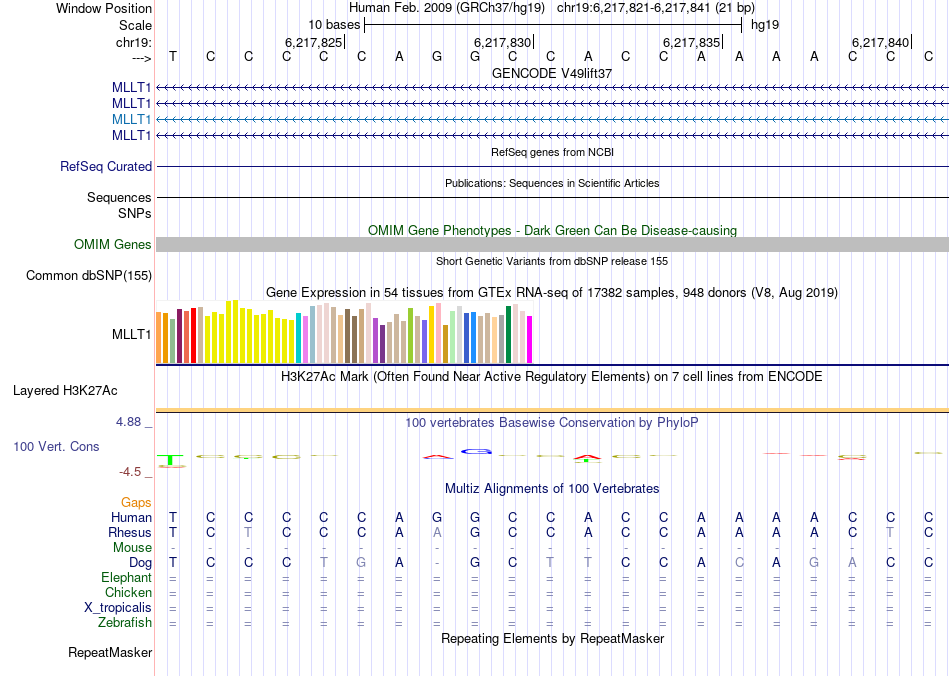Click the Gaps label in Multiz track
The image size is (950, 676).
136,502
